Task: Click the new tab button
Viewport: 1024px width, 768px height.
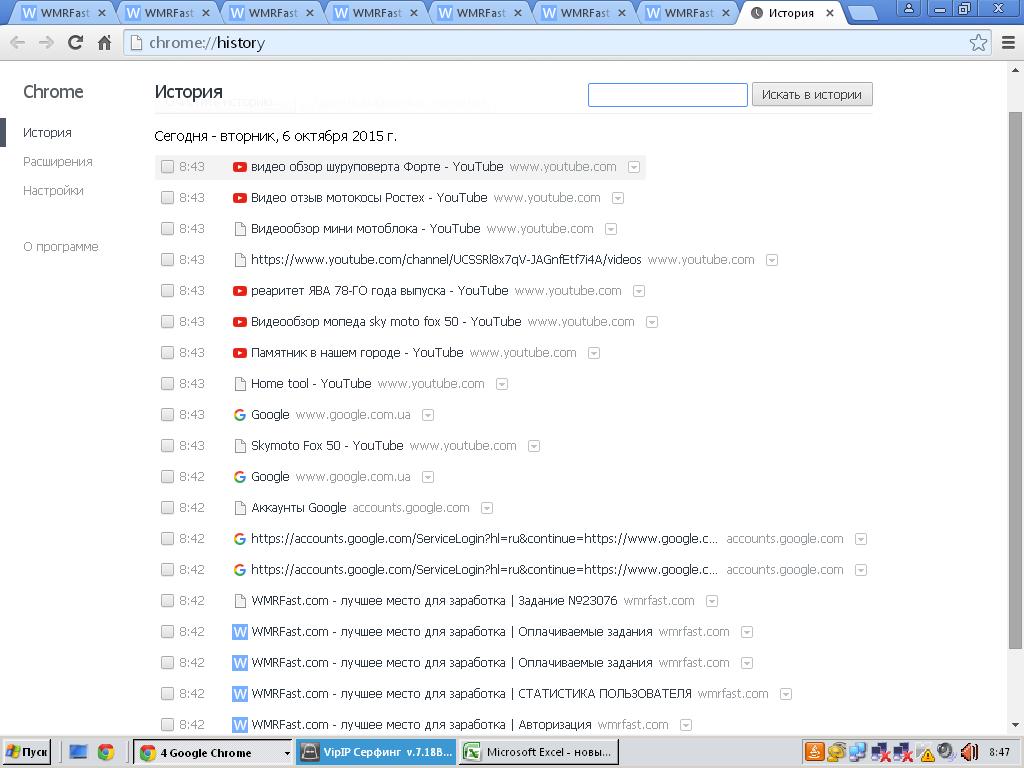Action: coord(861,12)
